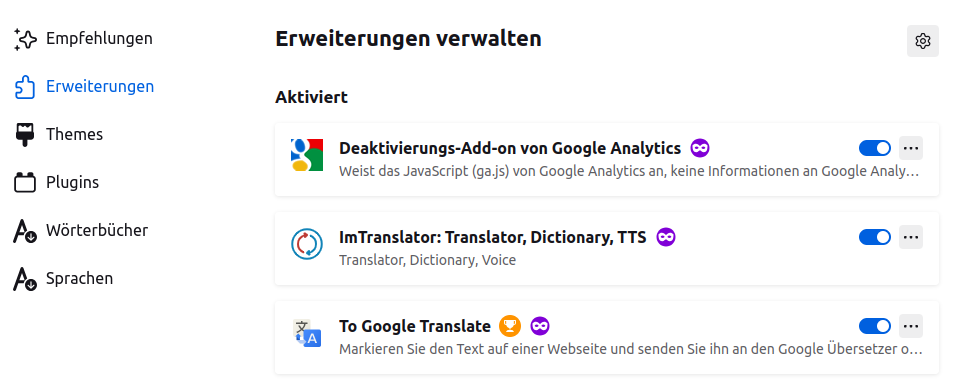Click the orange trophy badge on To Google Translate
This screenshot has height=391, width=961.
510,326
